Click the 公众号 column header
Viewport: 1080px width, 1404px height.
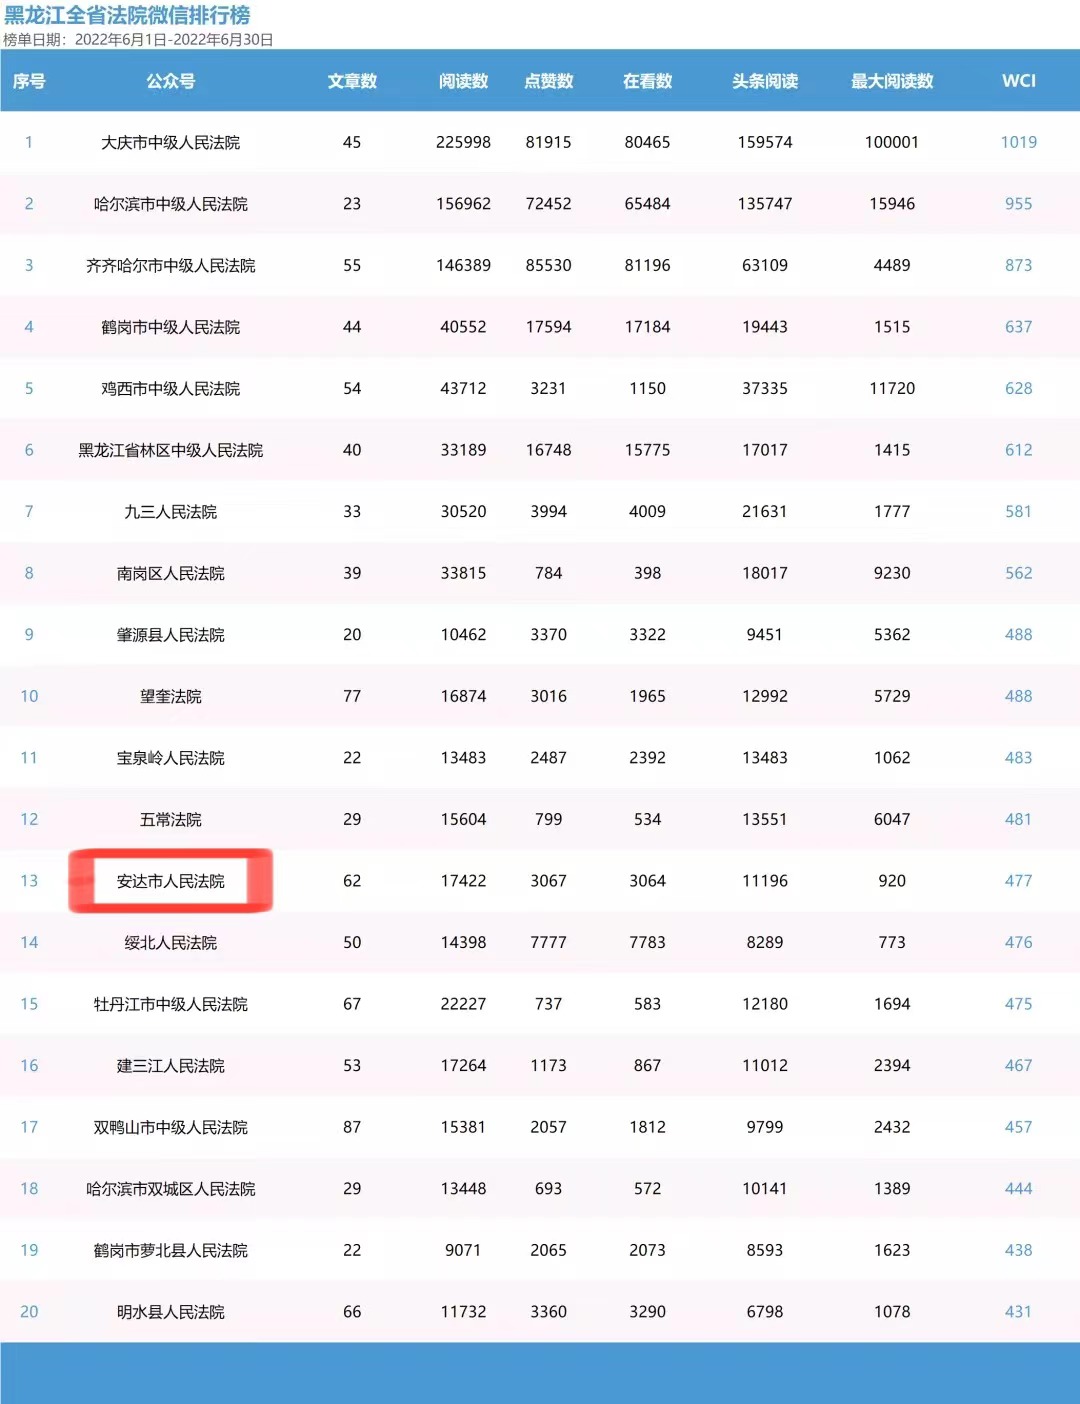170,81
